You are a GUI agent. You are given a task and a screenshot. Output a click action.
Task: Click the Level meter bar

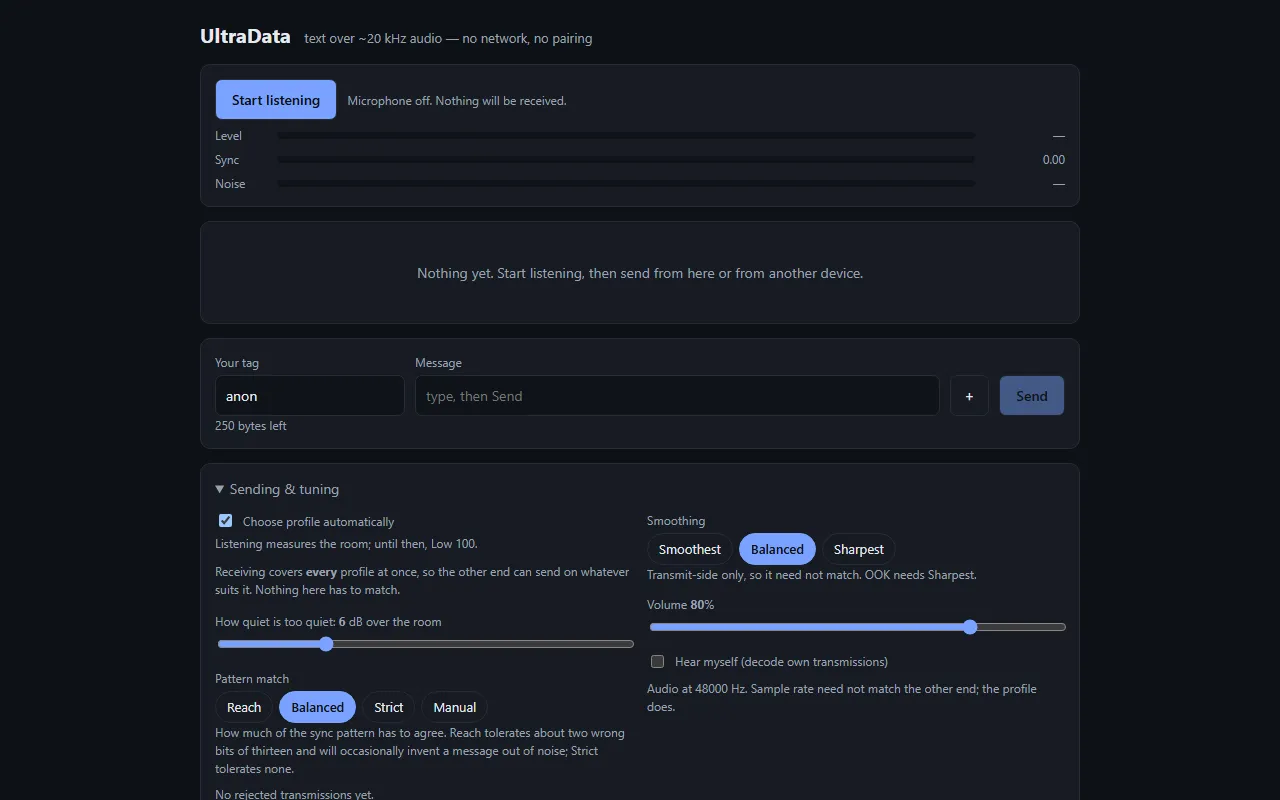click(626, 136)
